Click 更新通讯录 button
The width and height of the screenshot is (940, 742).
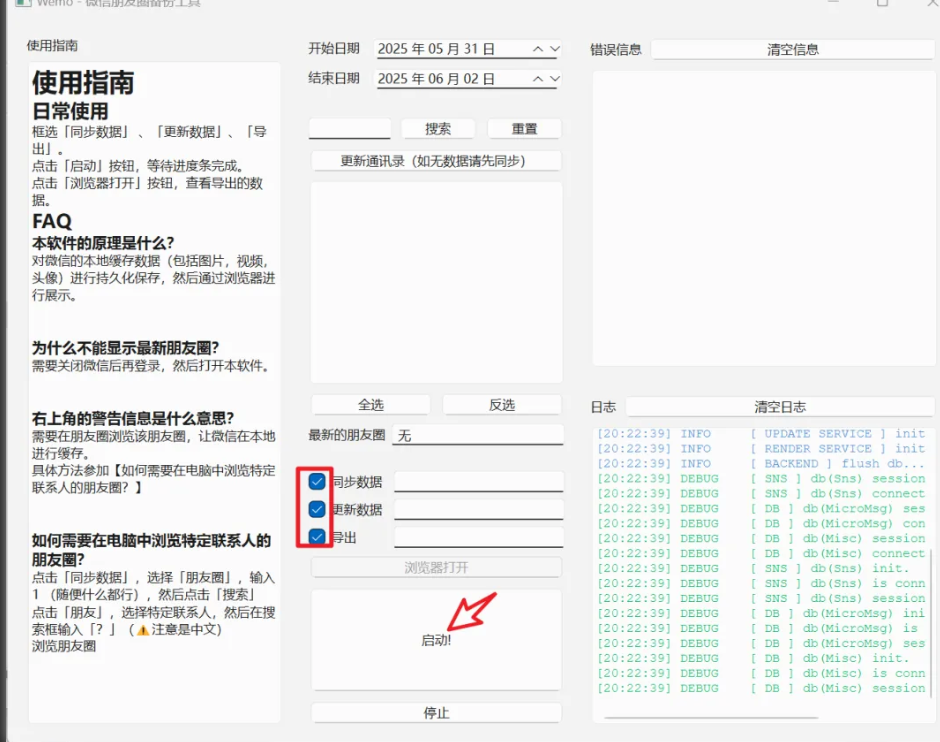click(x=436, y=161)
